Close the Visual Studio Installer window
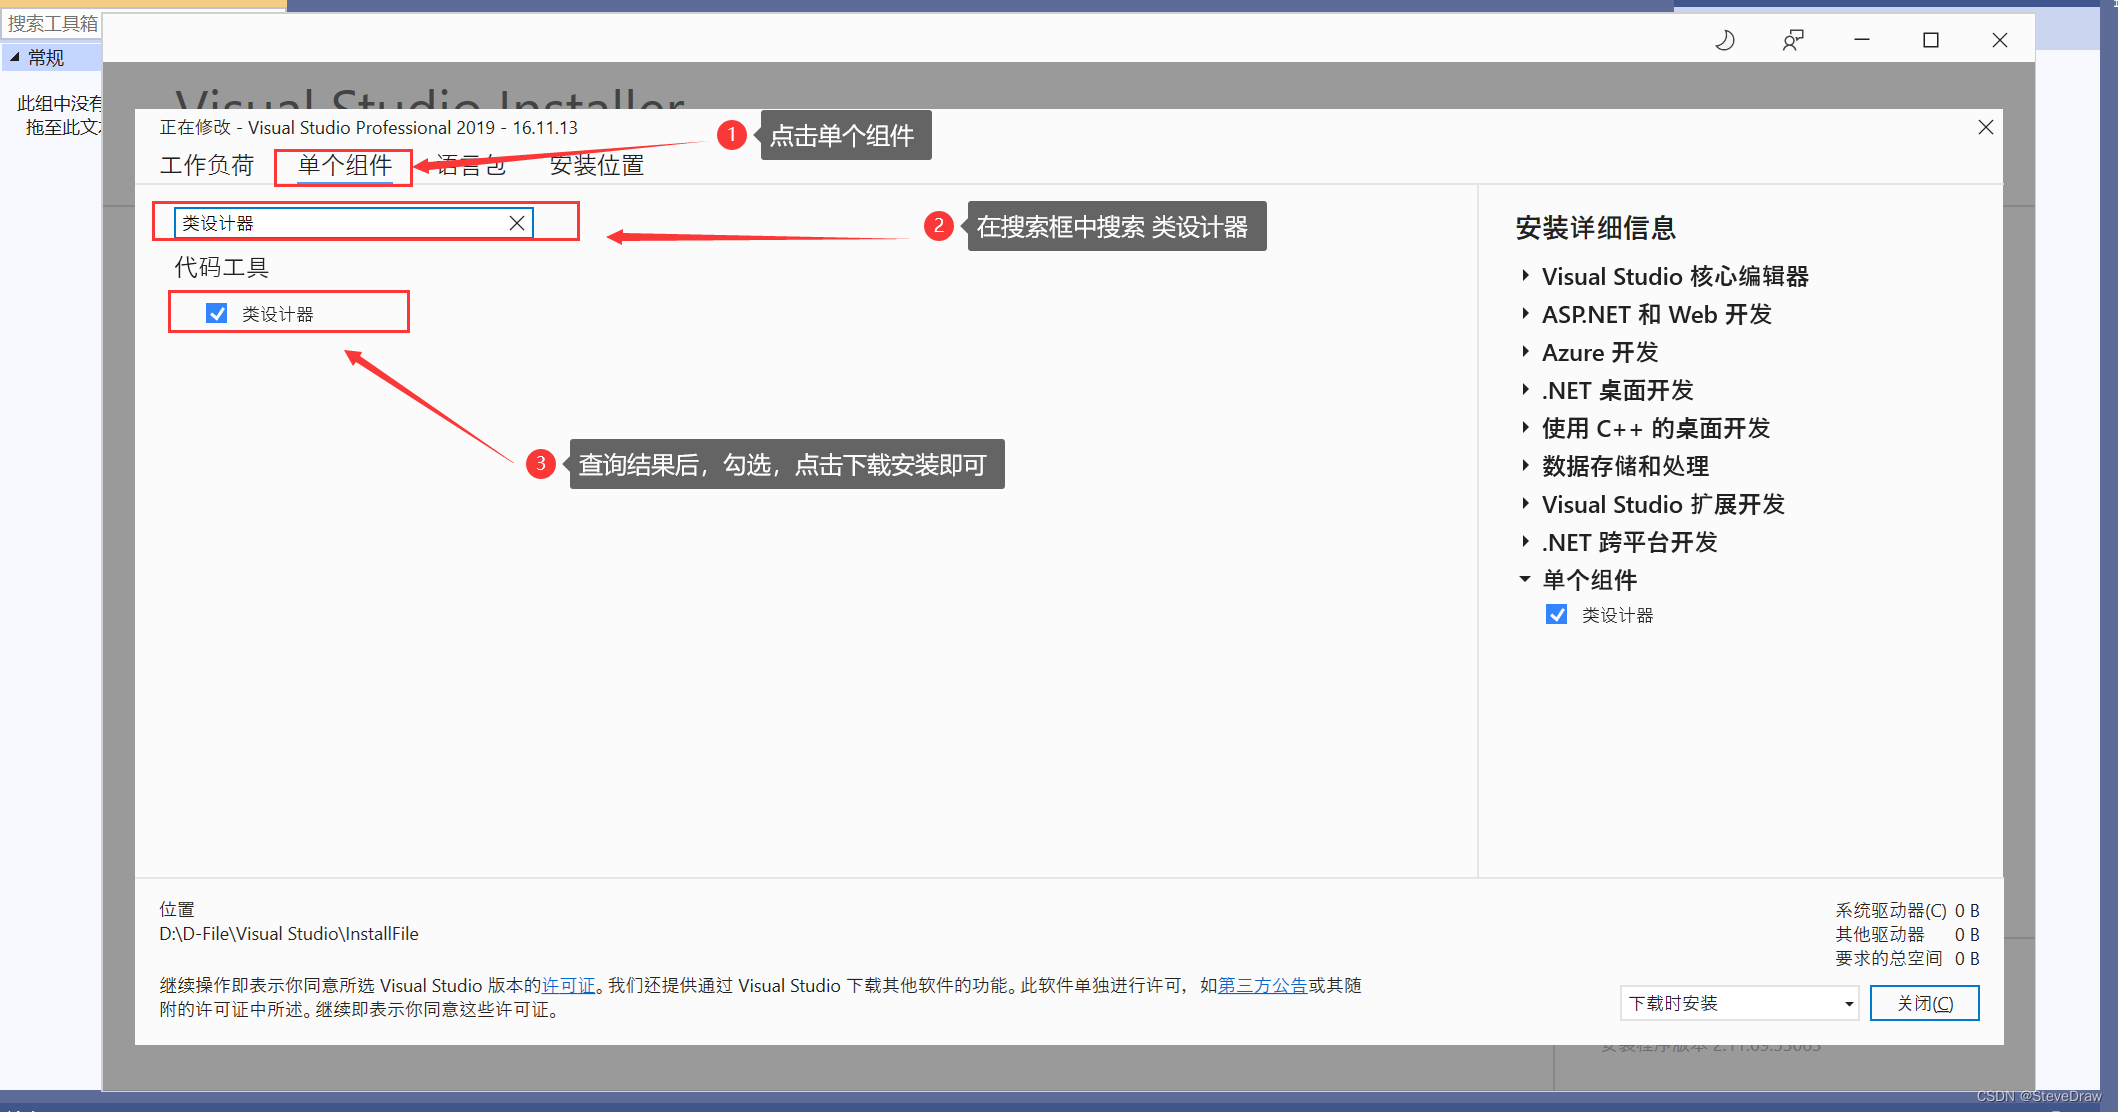 pos(2000,40)
